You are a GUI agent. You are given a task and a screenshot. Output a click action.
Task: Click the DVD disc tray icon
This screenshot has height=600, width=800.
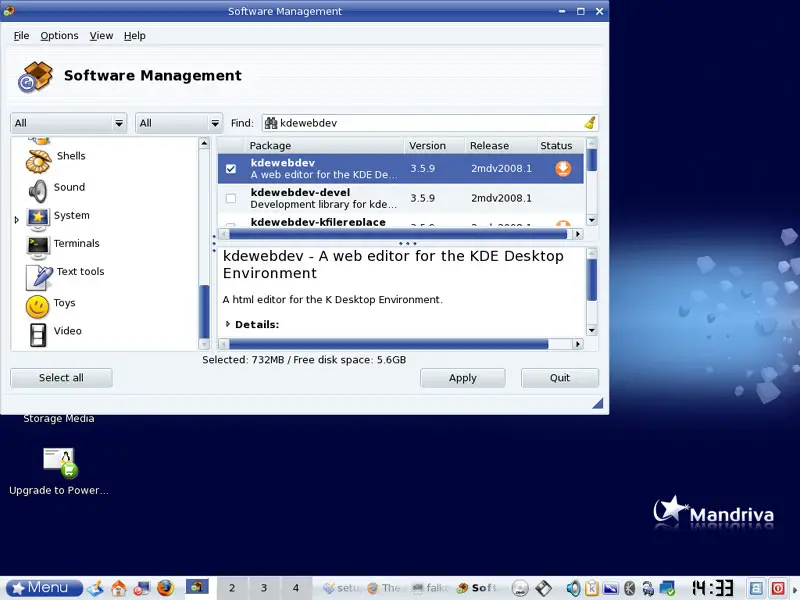[520, 588]
